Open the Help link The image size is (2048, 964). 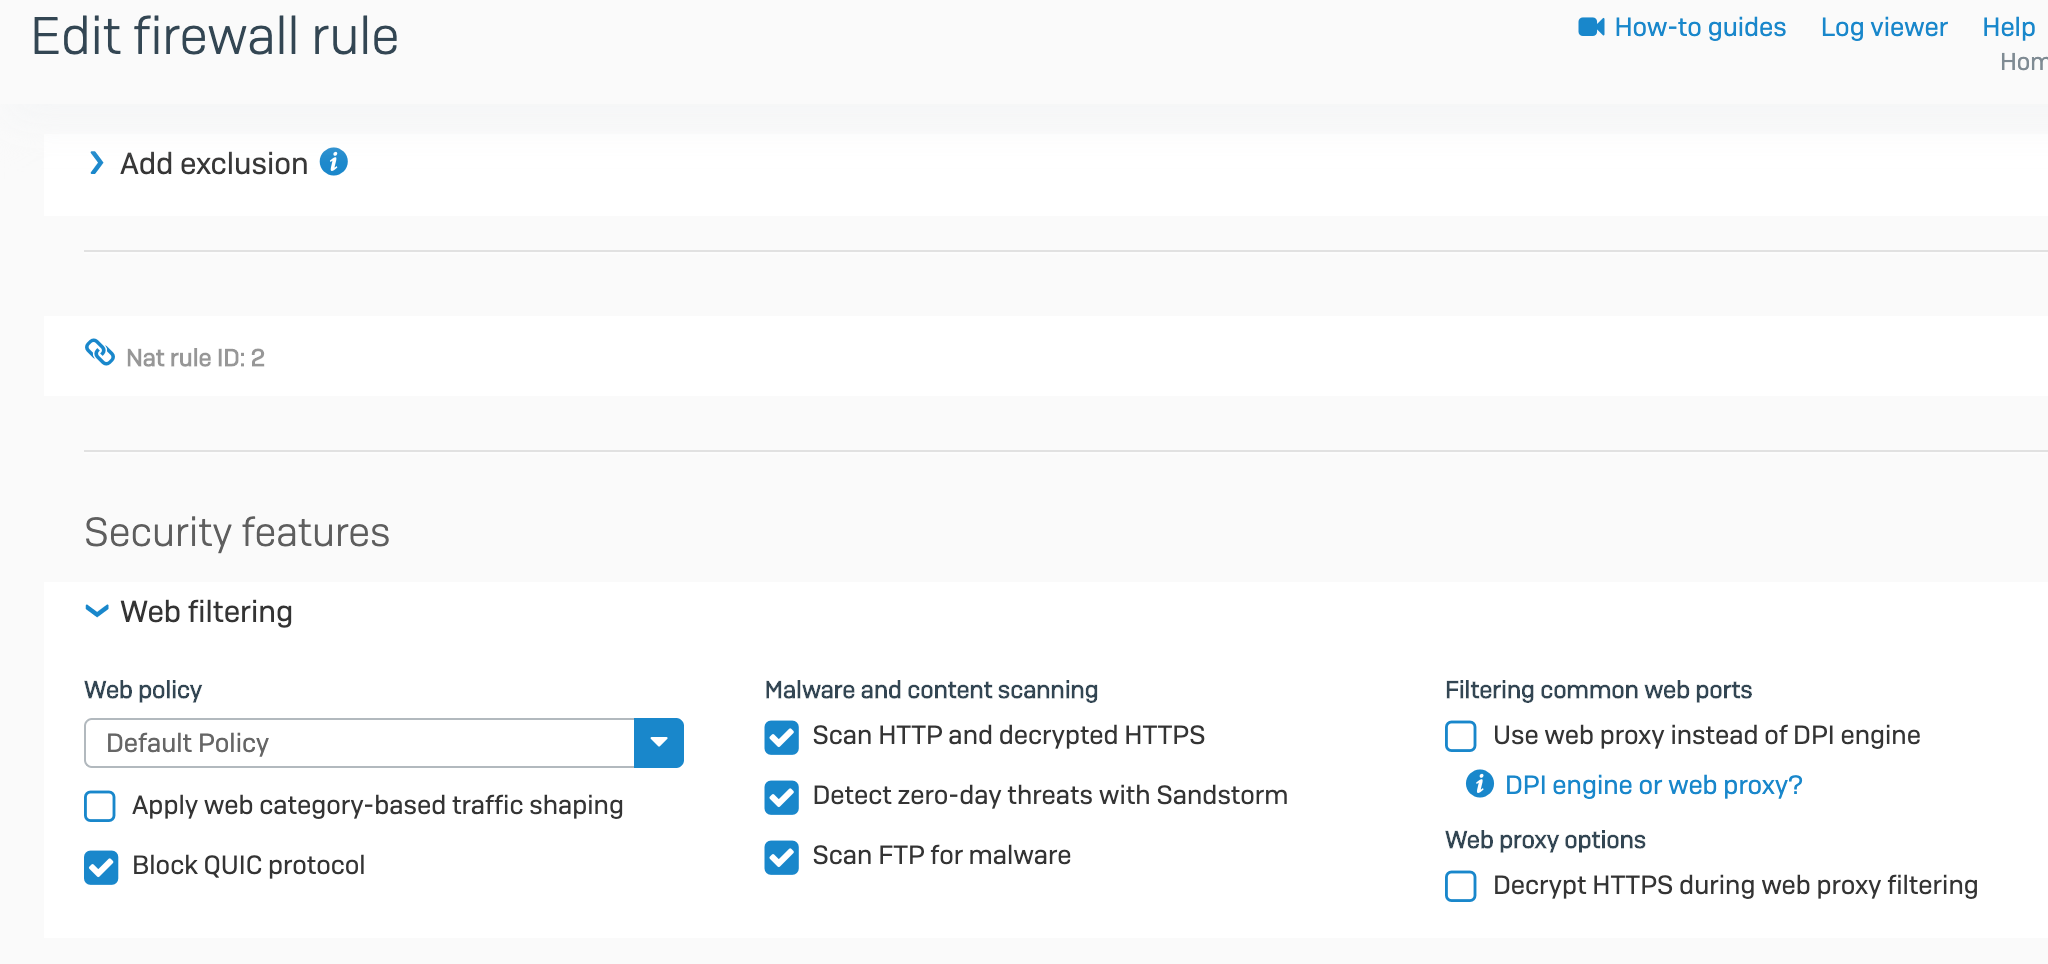tap(2009, 27)
